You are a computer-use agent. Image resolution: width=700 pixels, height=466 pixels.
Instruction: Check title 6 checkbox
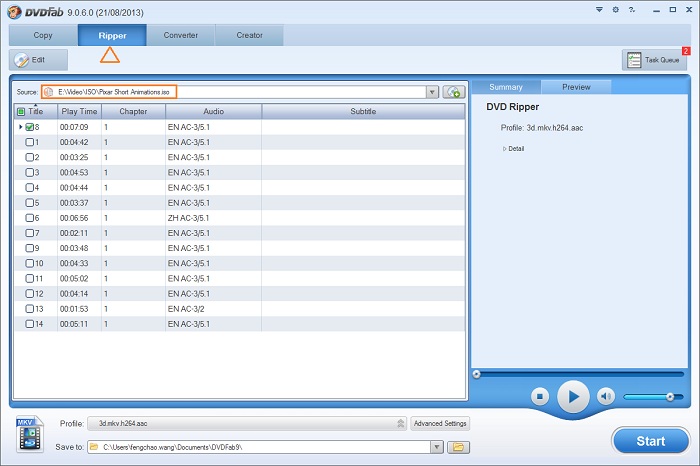tap(29, 218)
